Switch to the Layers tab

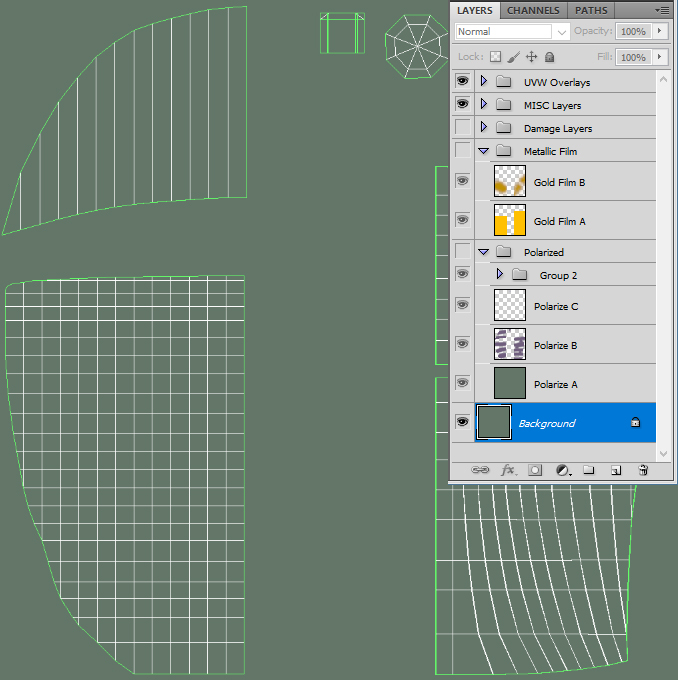tap(475, 10)
